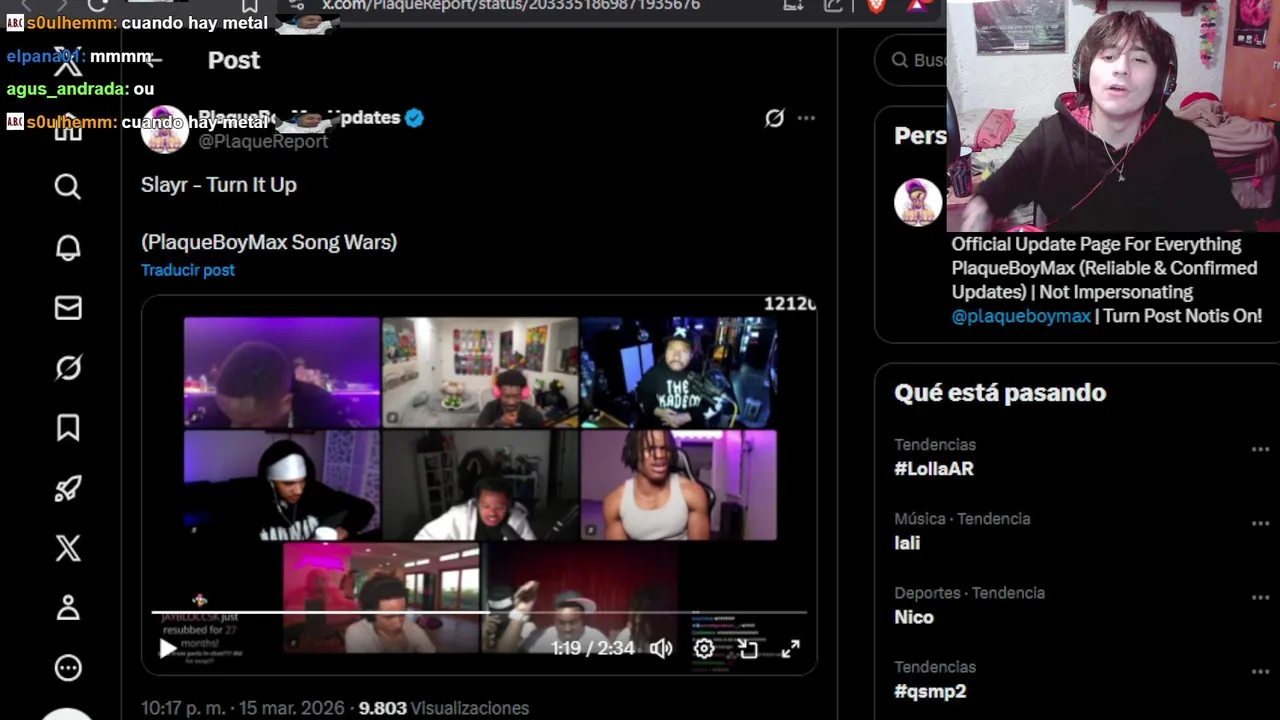Click the Brave shield icon in address bar
The width and height of the screenshot is (1280, 720).
[x=876, y=6]
